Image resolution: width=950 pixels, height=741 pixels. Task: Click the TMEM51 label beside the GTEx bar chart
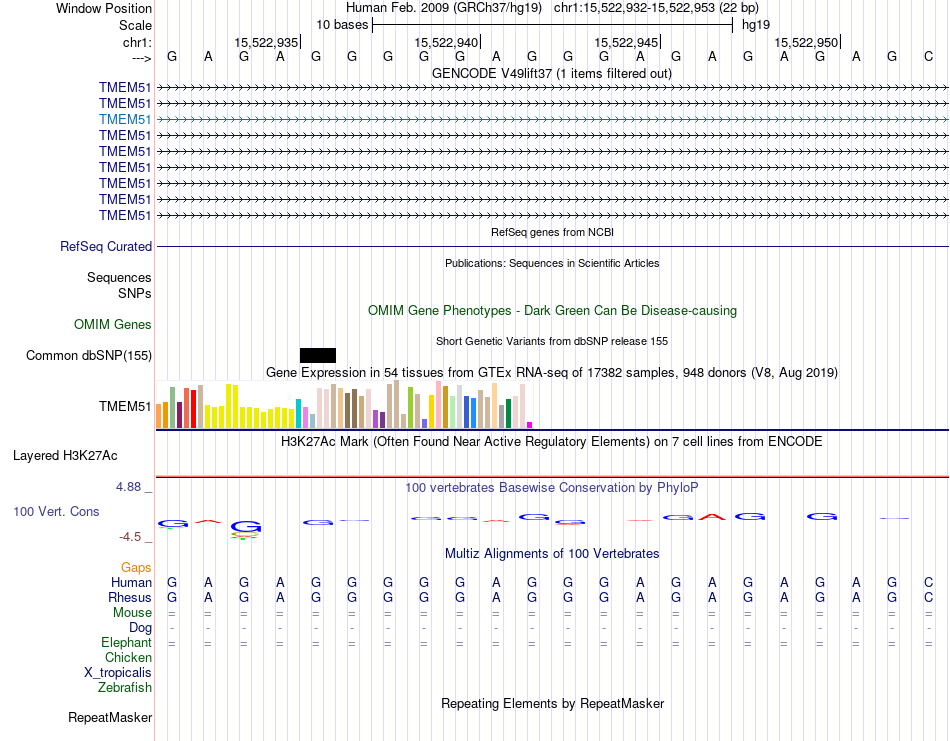125,407
